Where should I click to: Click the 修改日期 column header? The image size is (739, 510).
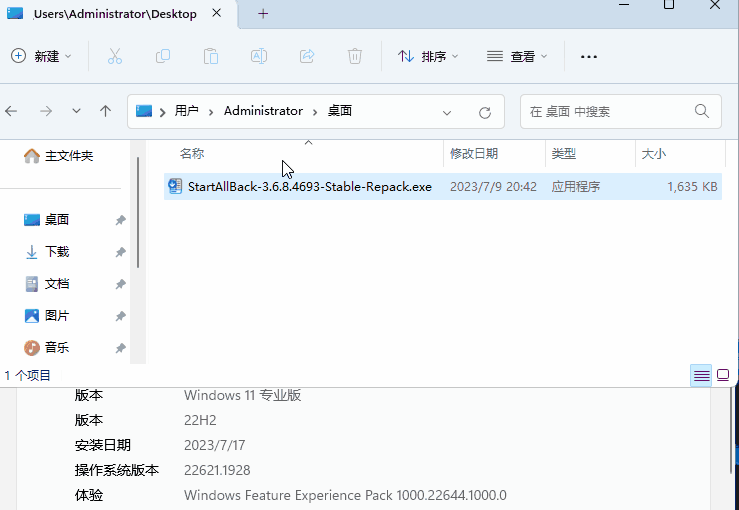click(473, 153)
